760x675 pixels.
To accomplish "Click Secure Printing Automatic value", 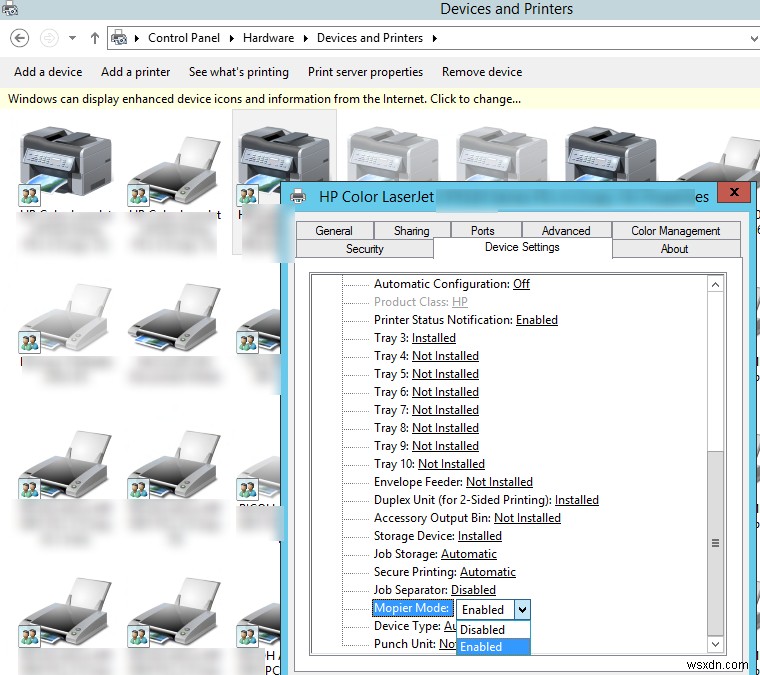I will coord(488,572).
